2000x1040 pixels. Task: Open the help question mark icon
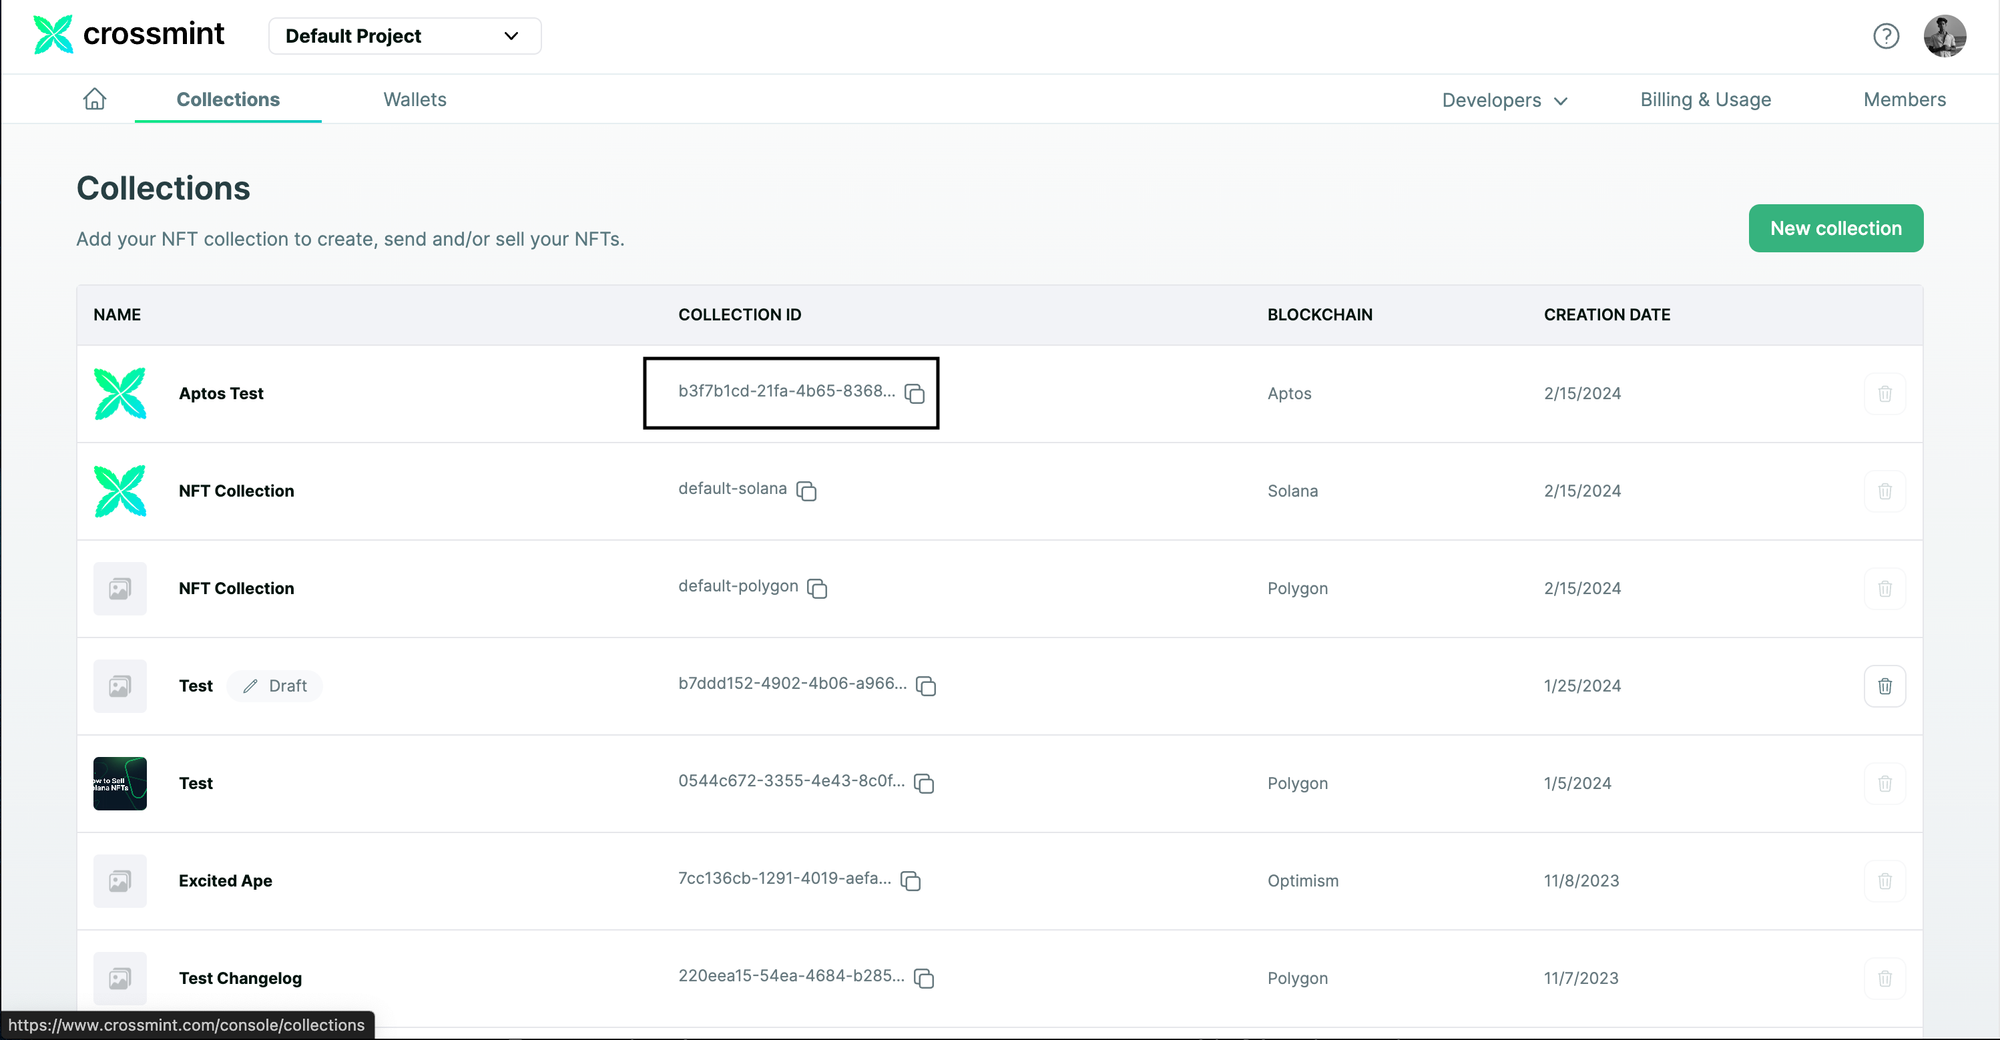[x=1886, y=36]
